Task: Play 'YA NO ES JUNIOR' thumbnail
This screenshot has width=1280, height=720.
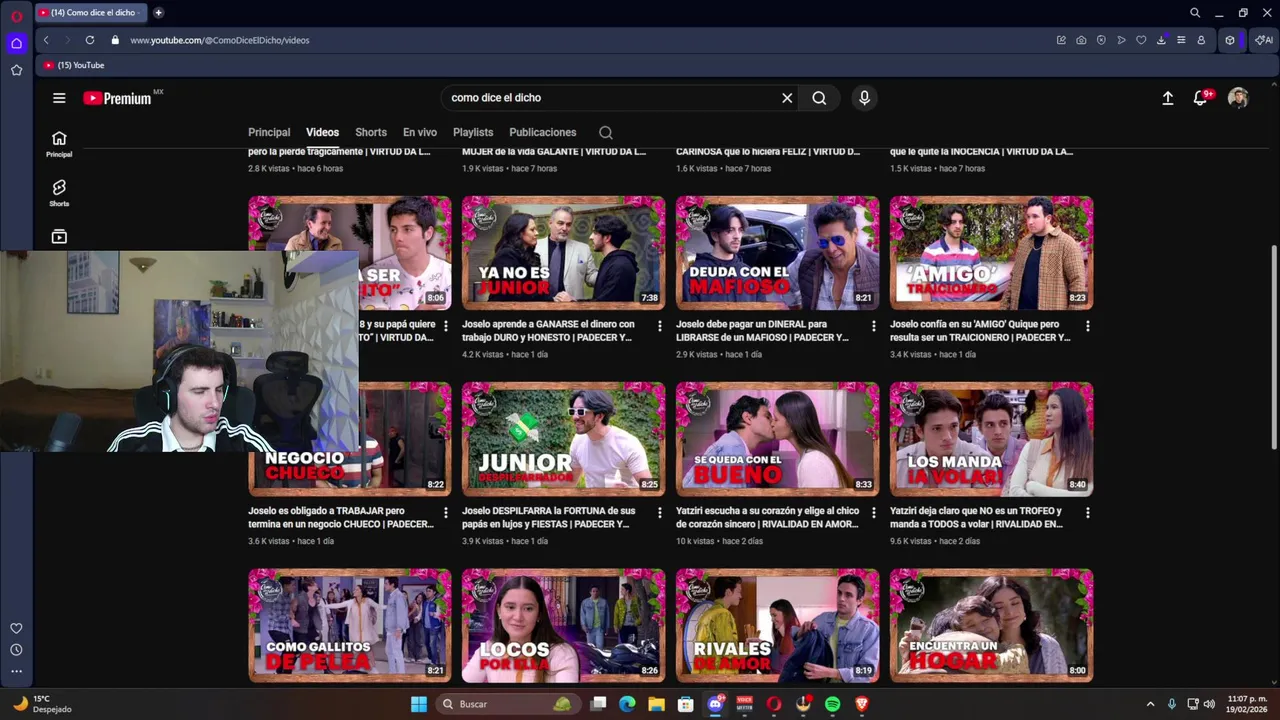Action: 563,253
